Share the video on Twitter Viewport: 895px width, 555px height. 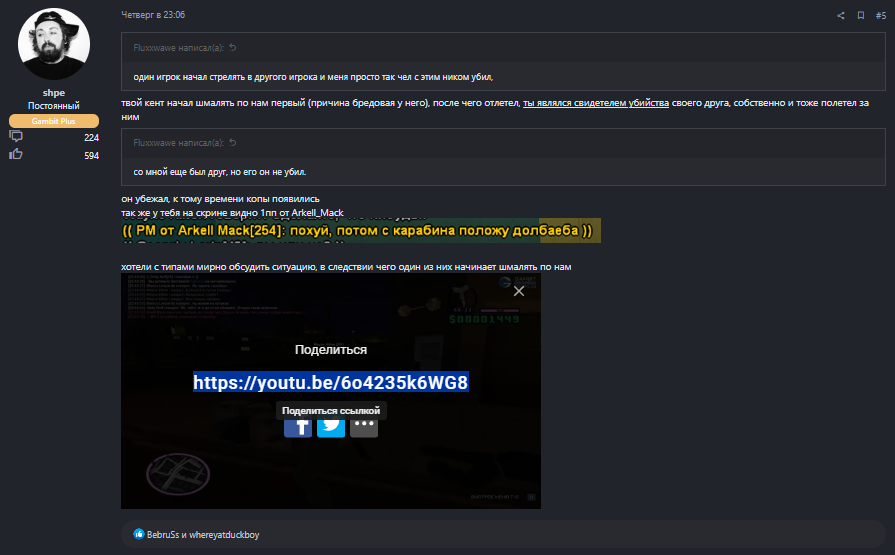[331, 424]
